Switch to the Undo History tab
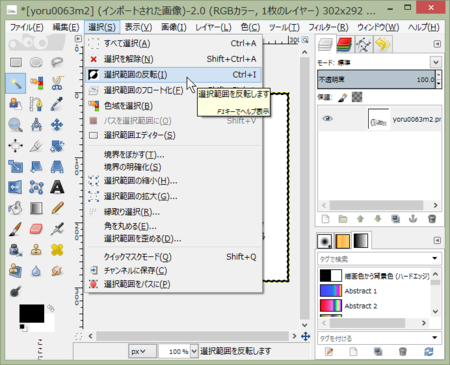Viewport: 450px width, 365px height. click(383, 44)
